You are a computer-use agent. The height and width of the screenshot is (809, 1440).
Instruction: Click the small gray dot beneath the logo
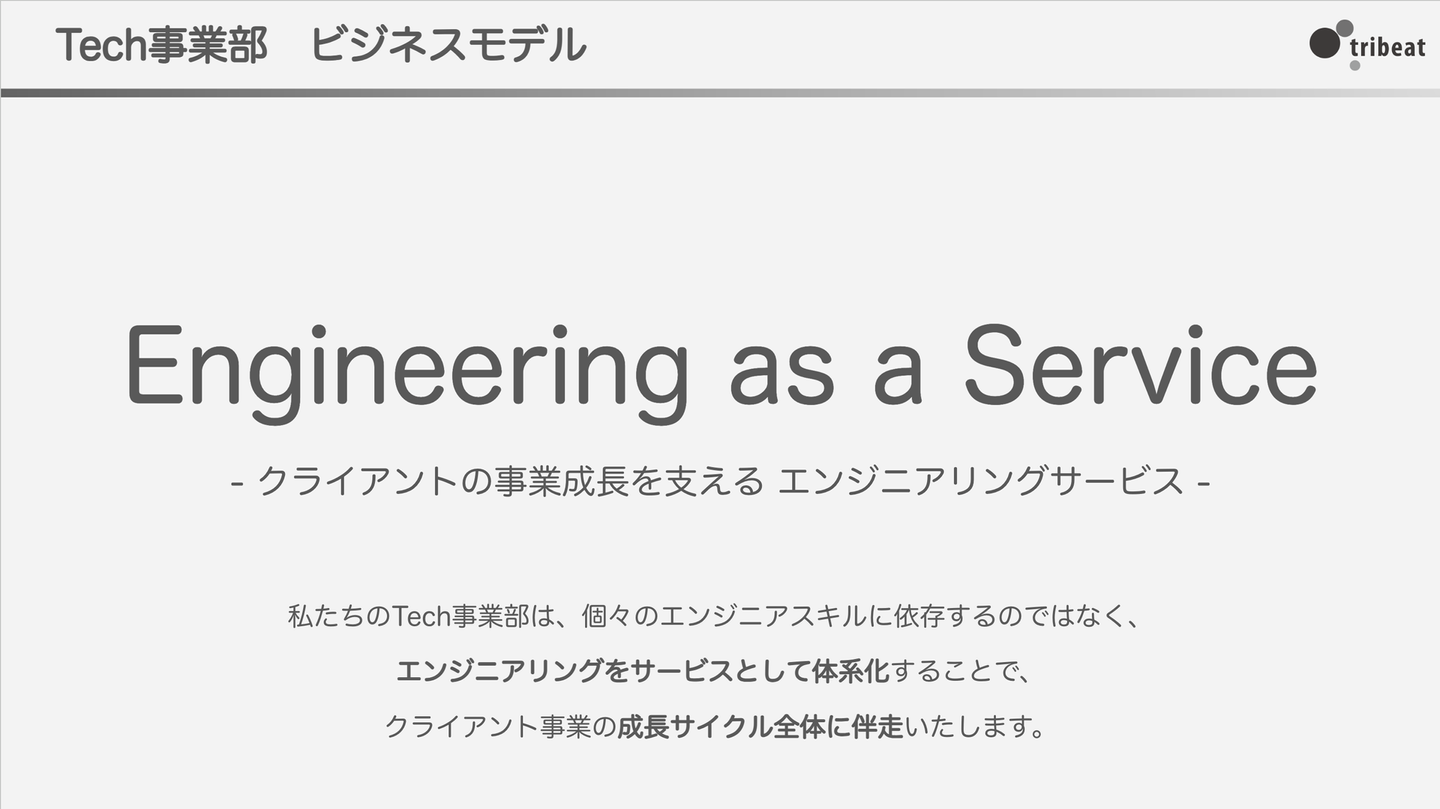[1355, 65]
